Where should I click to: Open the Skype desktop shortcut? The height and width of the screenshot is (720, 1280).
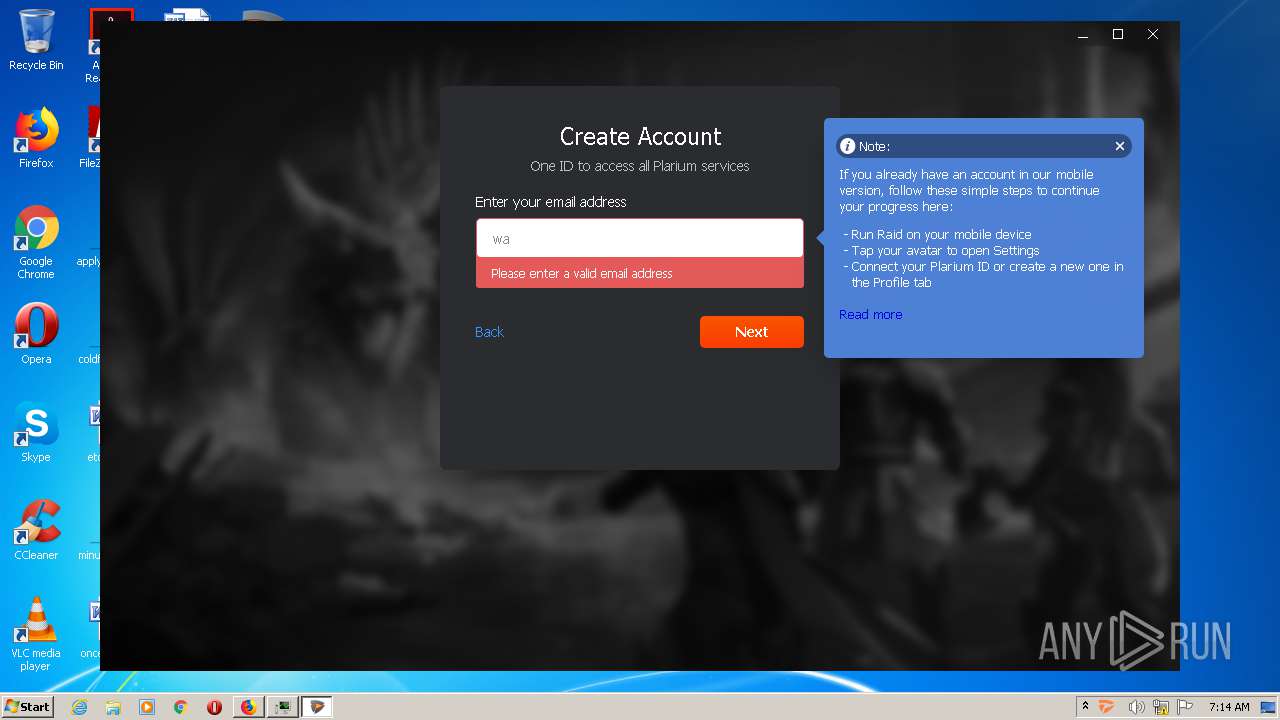(36, 432)
